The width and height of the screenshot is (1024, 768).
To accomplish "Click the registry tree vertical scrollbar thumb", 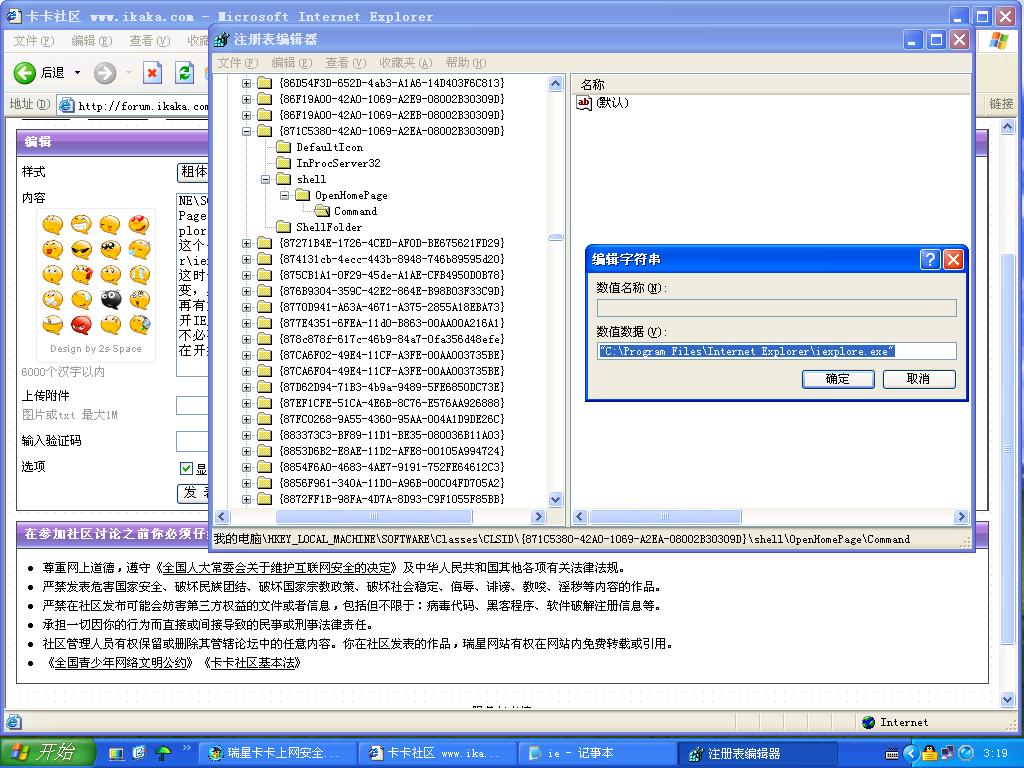I will click(x=556, y=238).
